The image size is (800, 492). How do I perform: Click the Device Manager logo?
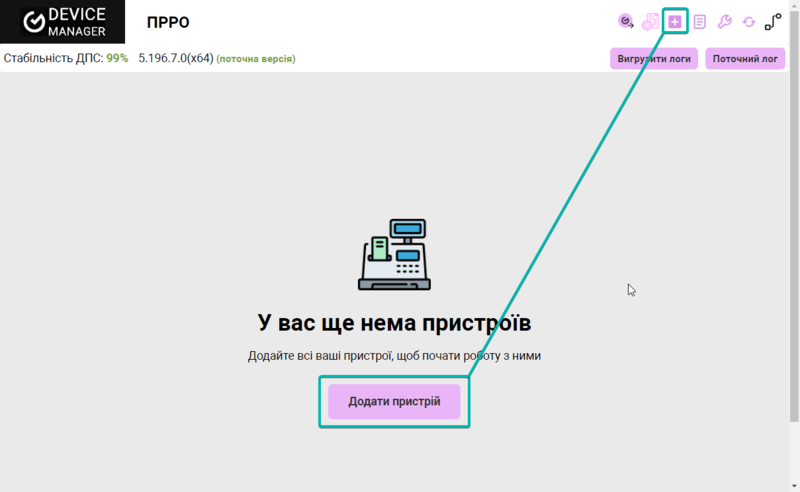point(62,21)
